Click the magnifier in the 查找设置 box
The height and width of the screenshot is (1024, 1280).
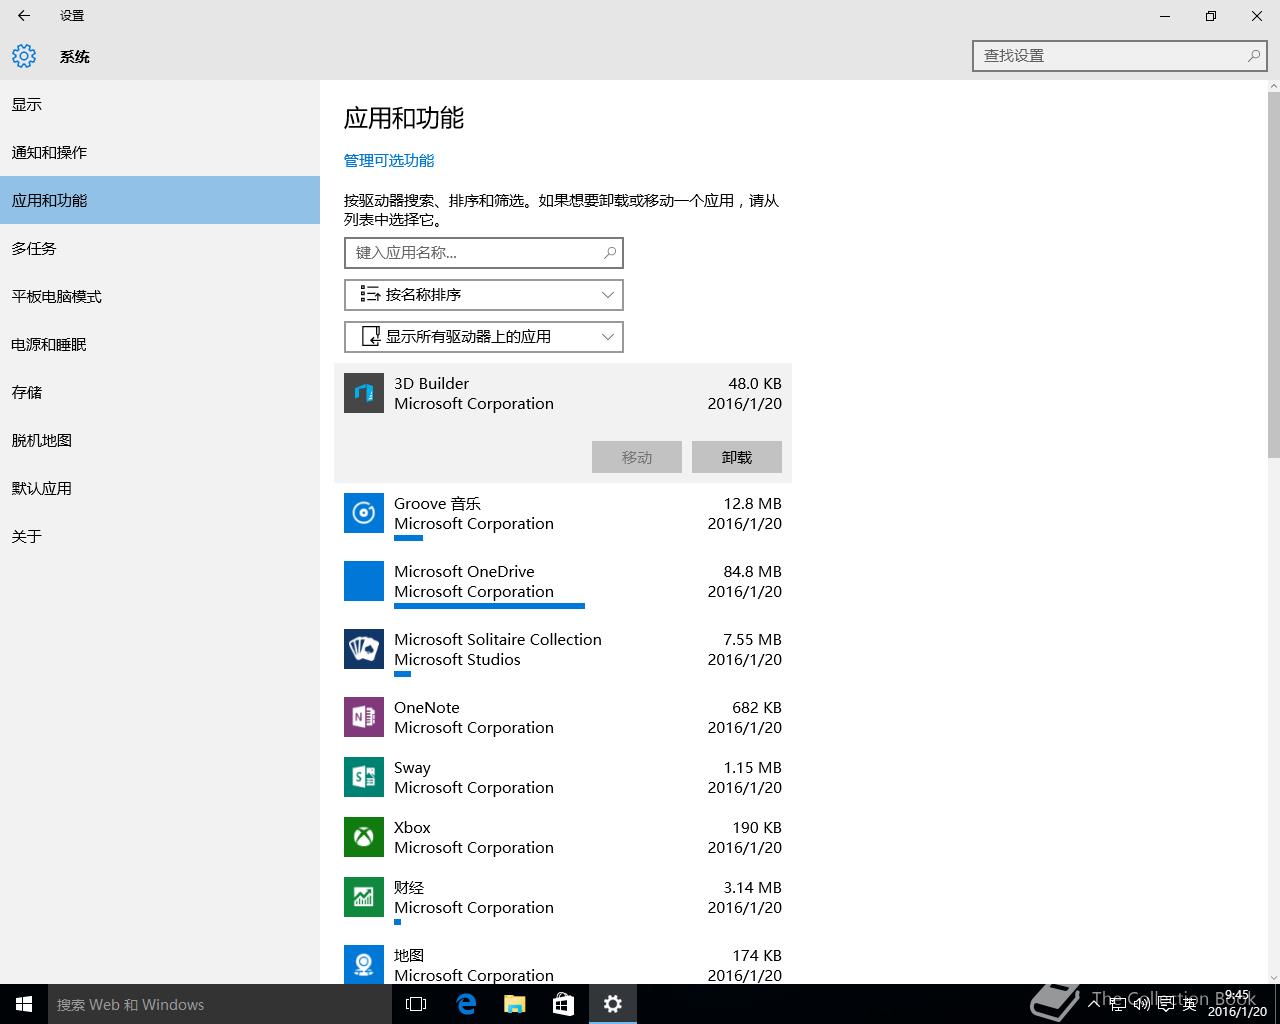[x=1254, y=56]
